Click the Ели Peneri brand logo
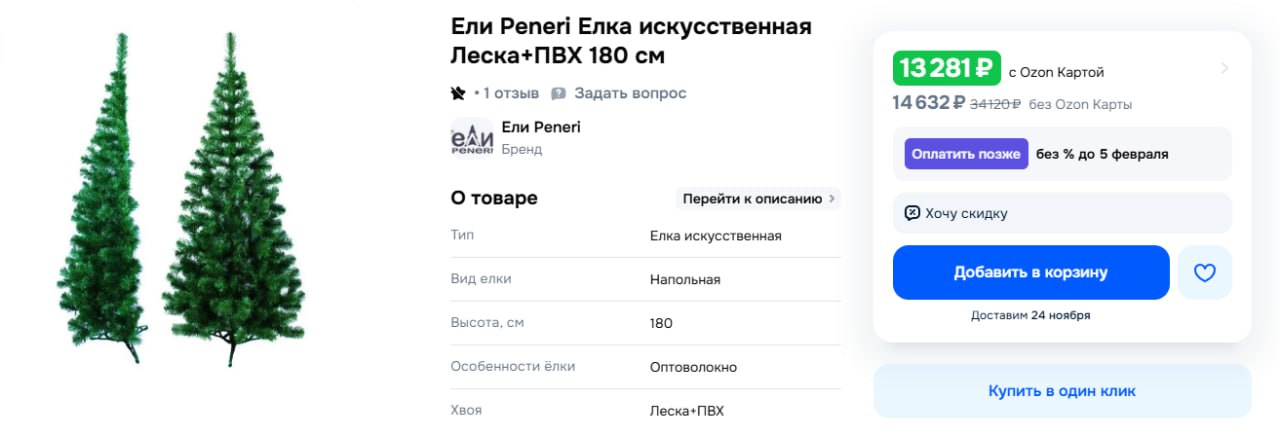 (472, 138)
